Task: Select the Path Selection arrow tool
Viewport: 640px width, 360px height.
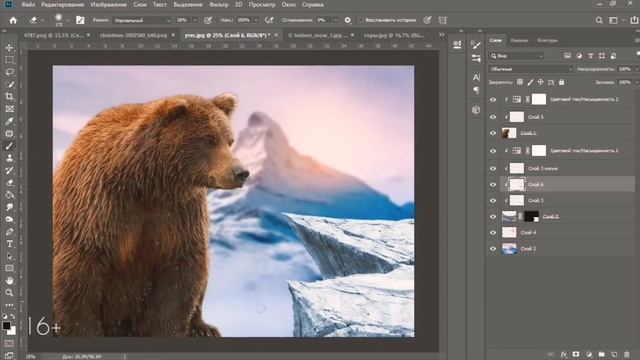Action: click(x=9, y=256)
